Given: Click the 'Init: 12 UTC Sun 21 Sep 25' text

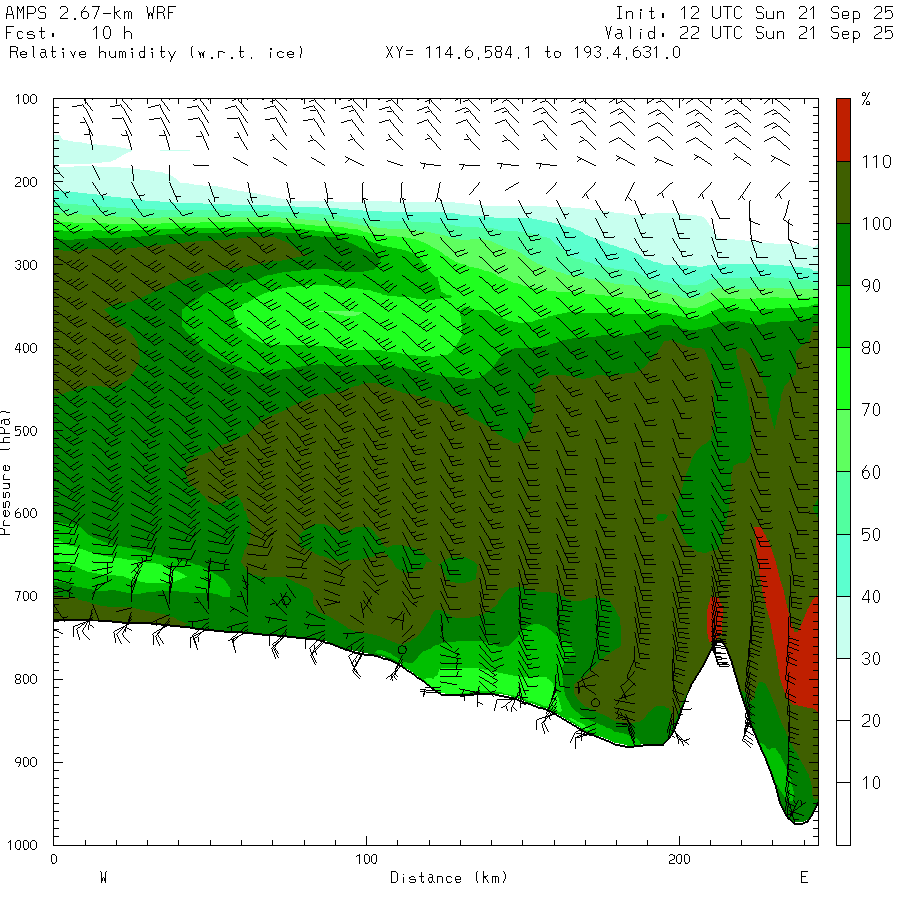Looking at the screenshot, I should tap(754, 13).
